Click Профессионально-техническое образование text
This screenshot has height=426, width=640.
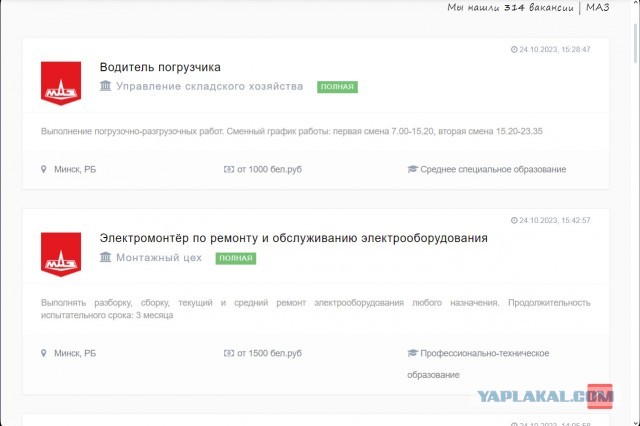pyautogui.click(x=478, y=364)
